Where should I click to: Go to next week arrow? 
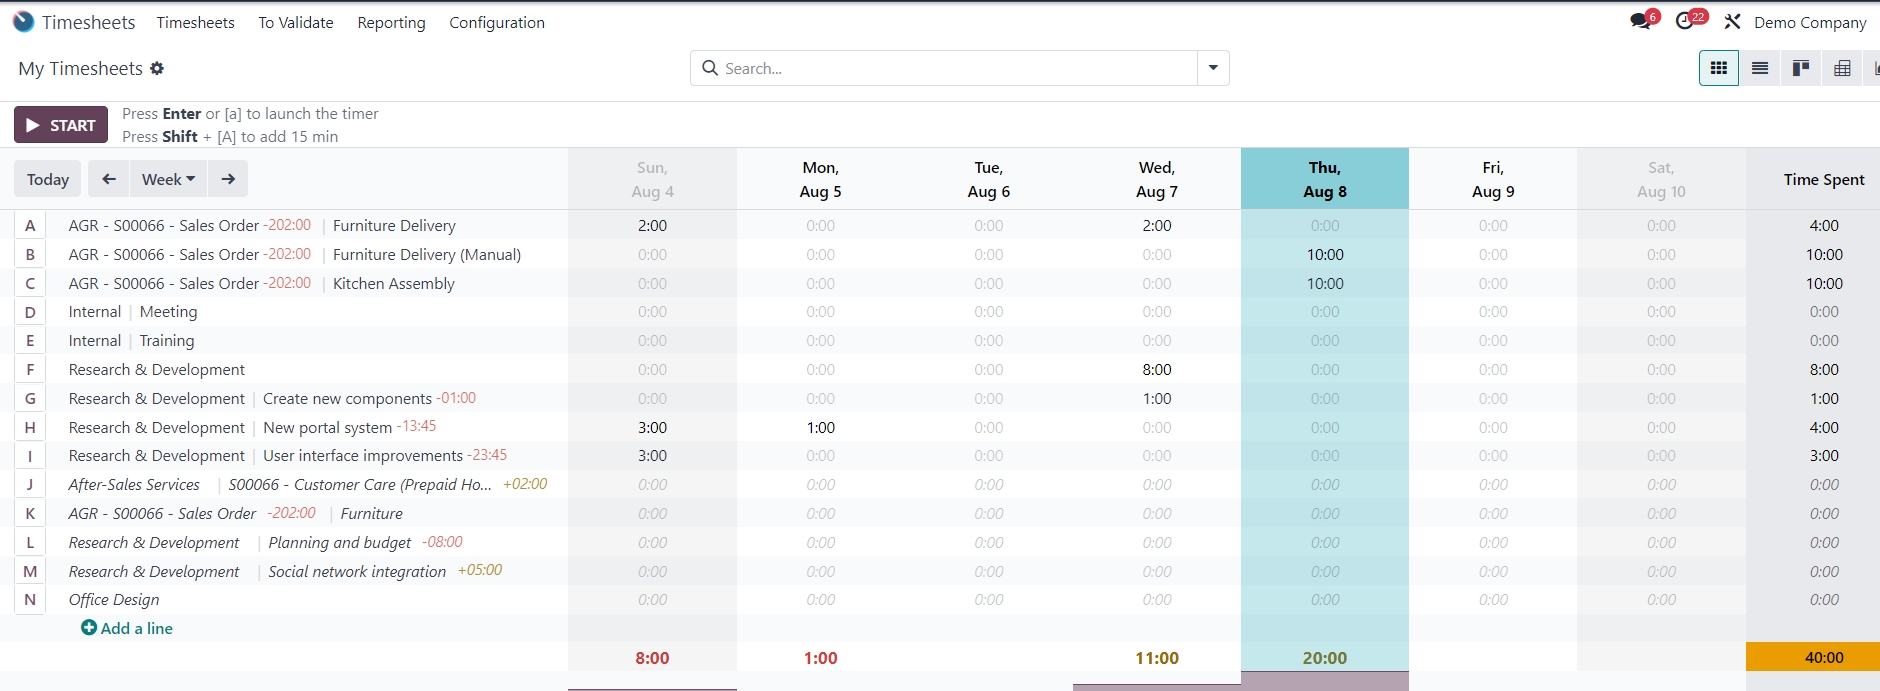point(228,179)
